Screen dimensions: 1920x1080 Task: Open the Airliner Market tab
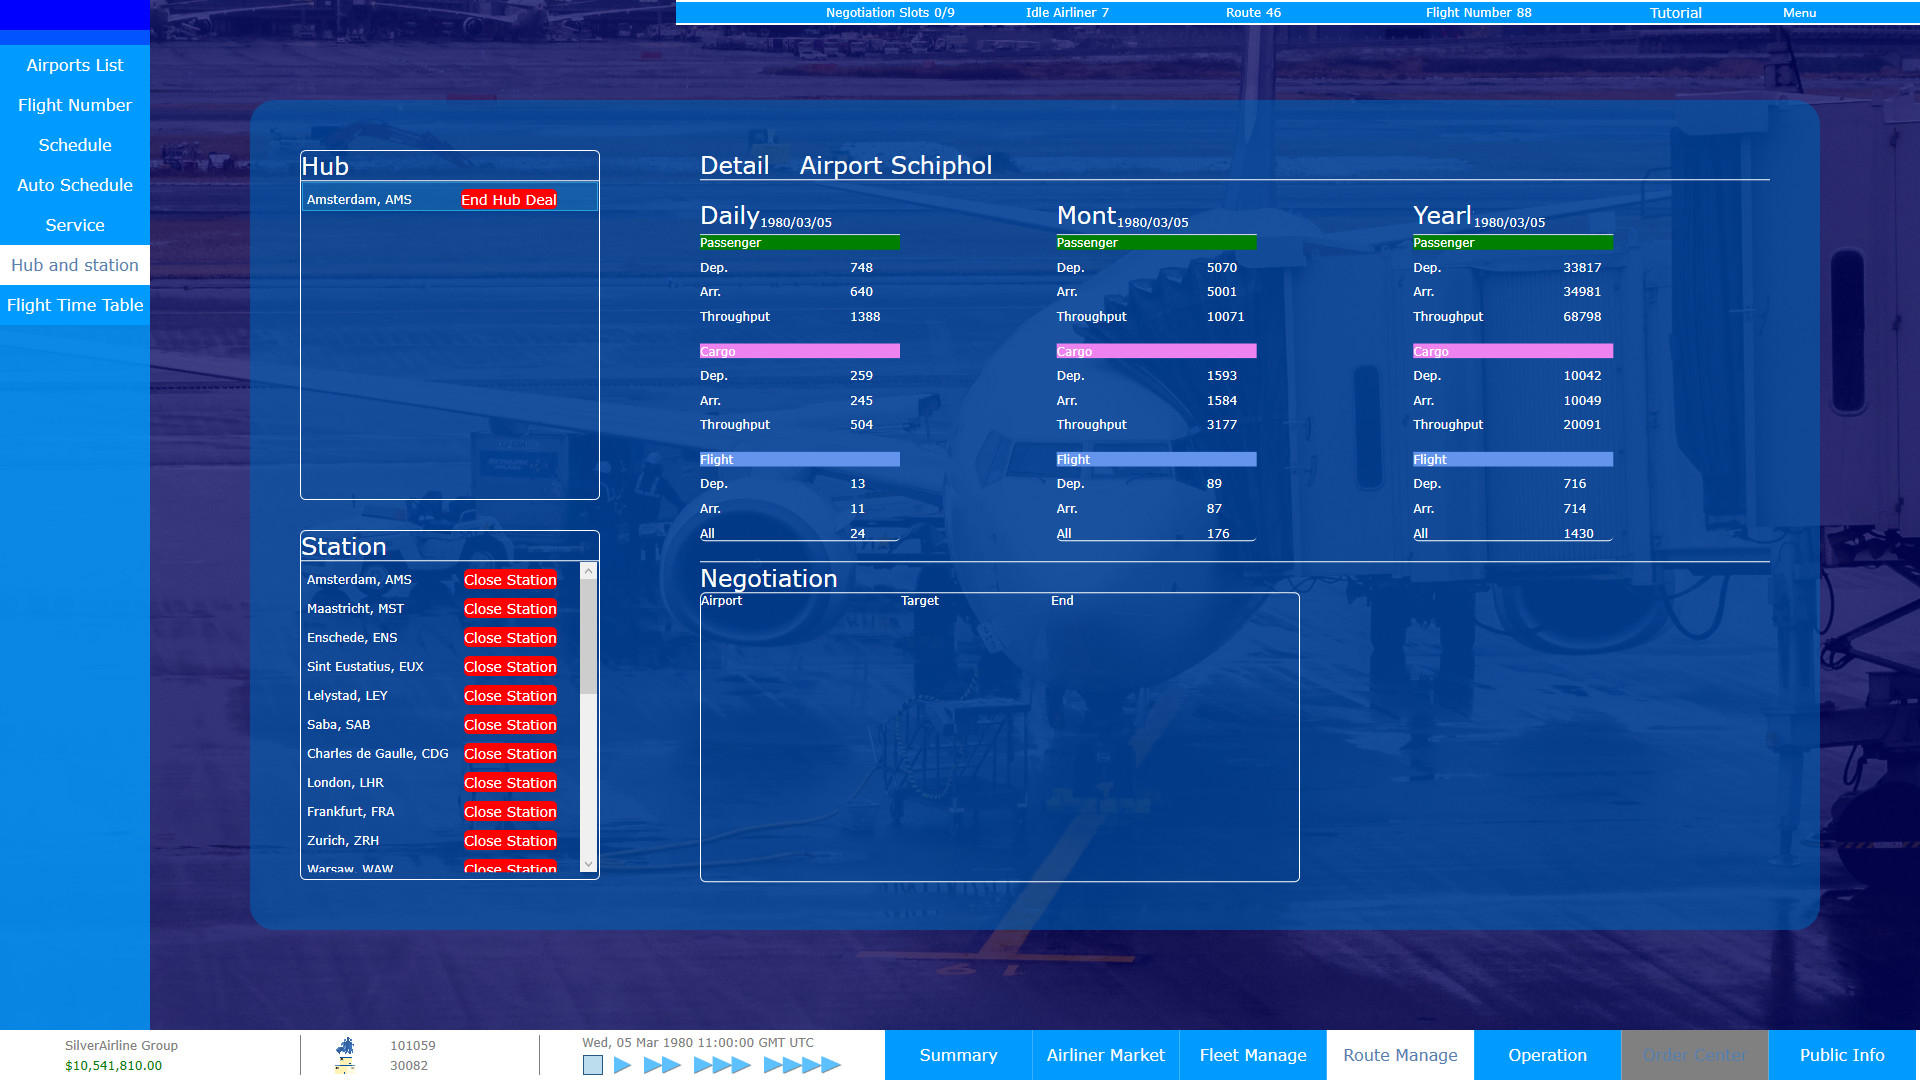tap(1105, 1055)
